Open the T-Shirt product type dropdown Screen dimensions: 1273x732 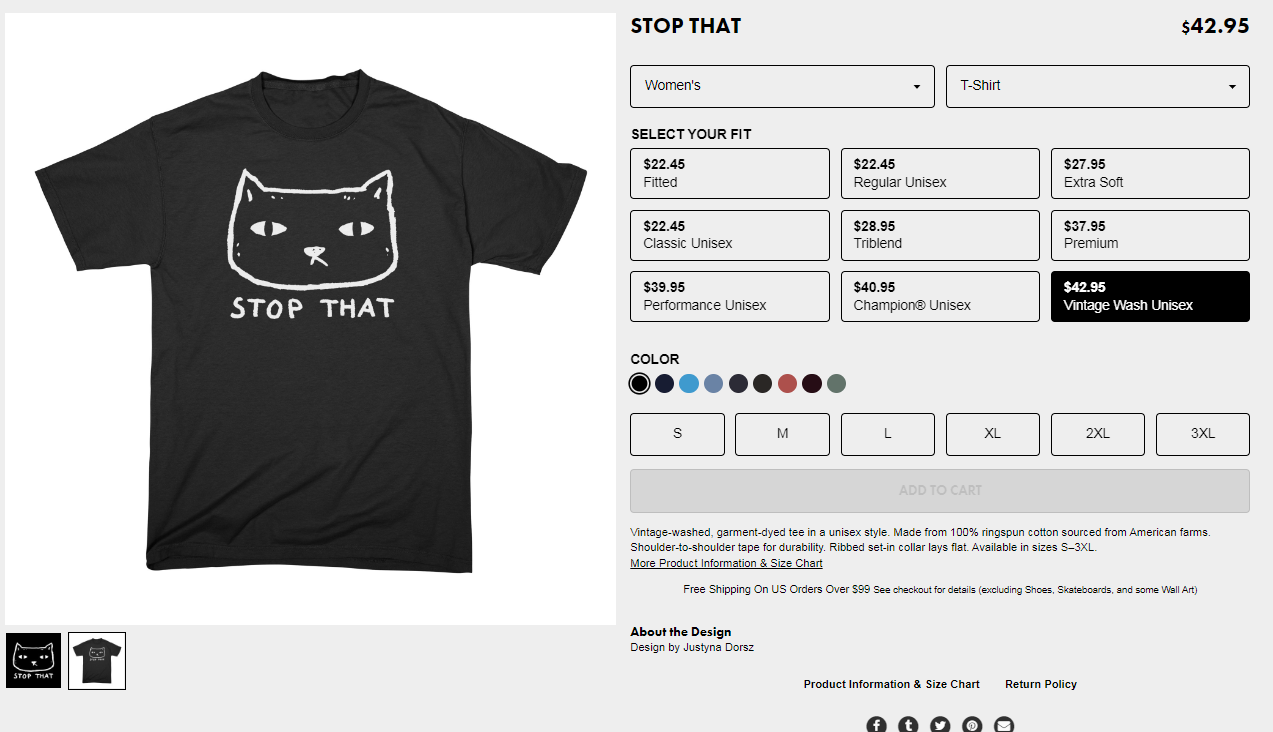(1098, 86)
